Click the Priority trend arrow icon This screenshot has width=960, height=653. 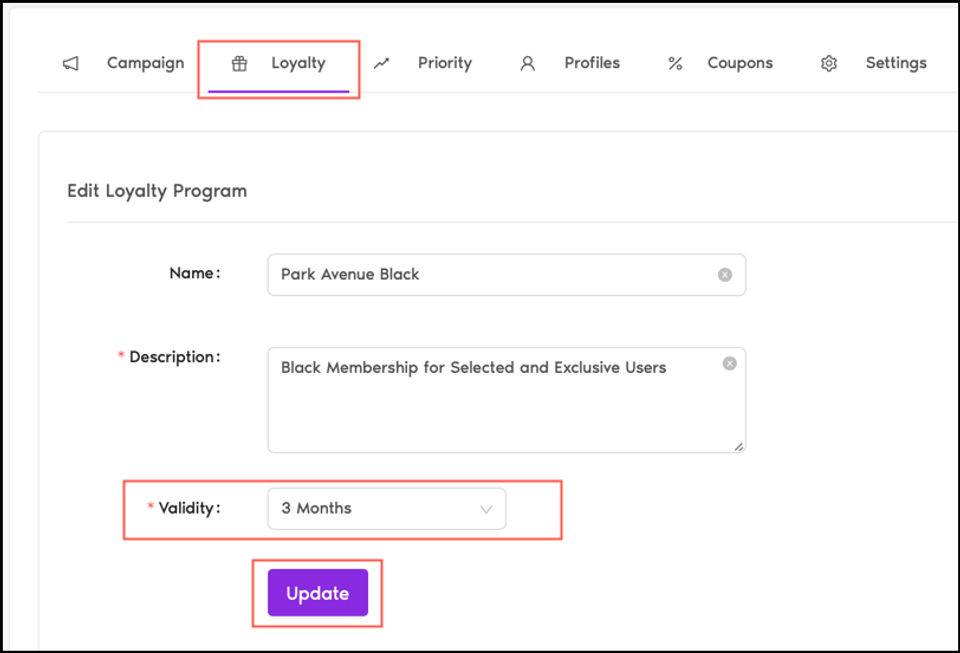click(381, 63)
